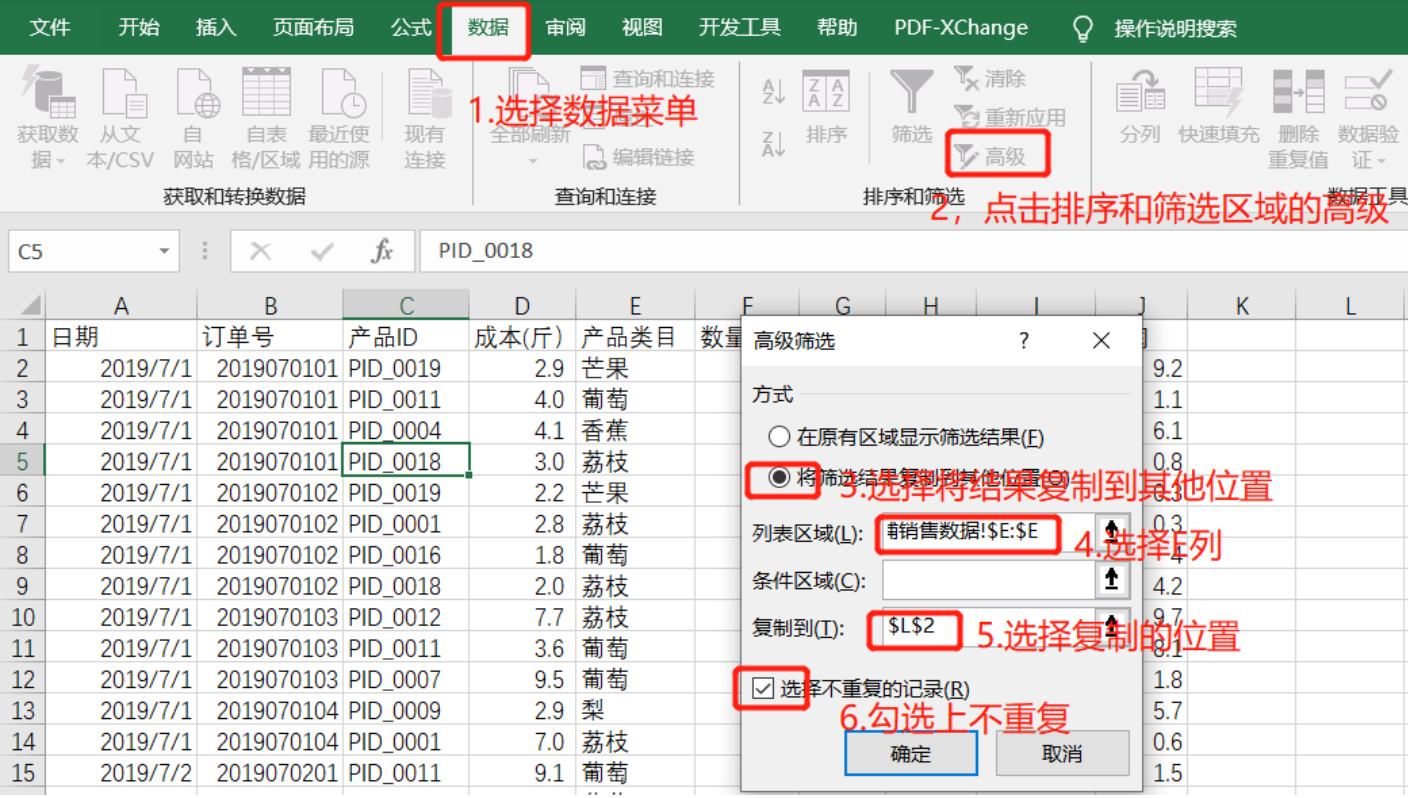Viewport: 1408px width, 798px height.
Task: Click the 复制到 input field
Action: (x=988, y=628)
